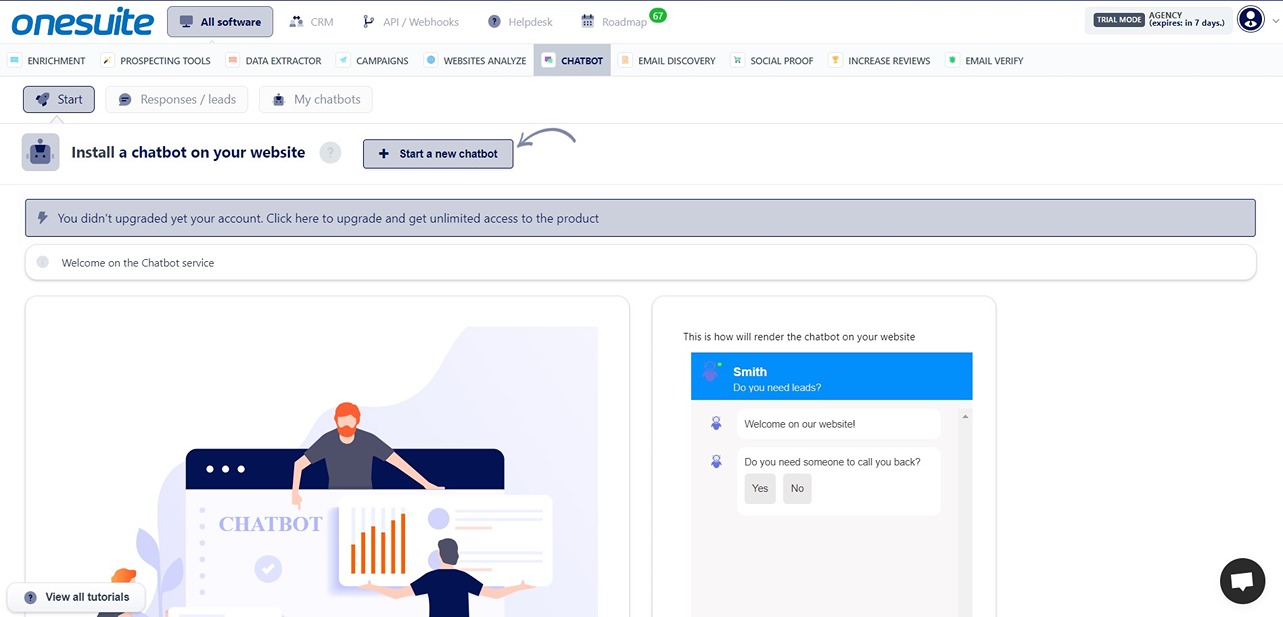The image size is (1283, 617).
Task: Switch to the My chatbots tab
Action: (x=315, y=99)
